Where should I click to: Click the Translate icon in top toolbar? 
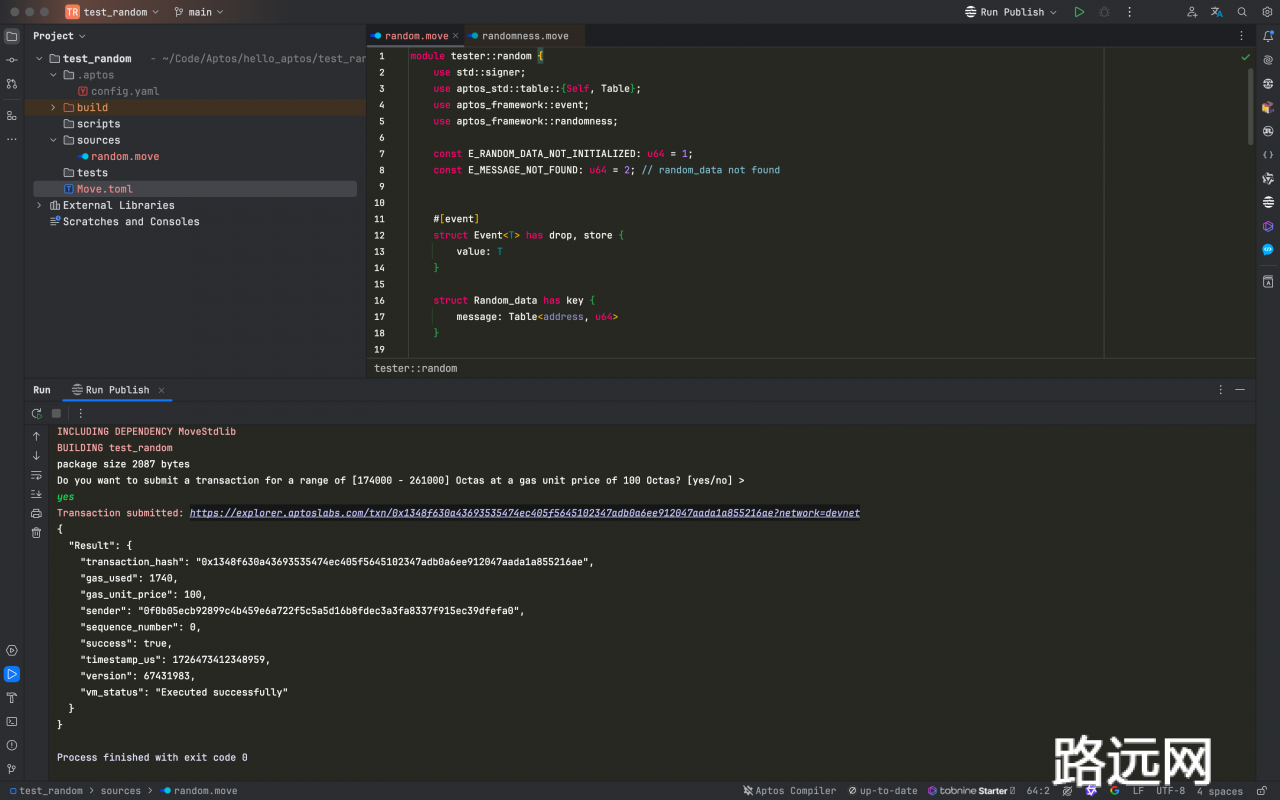click(x=1217, y=12)
